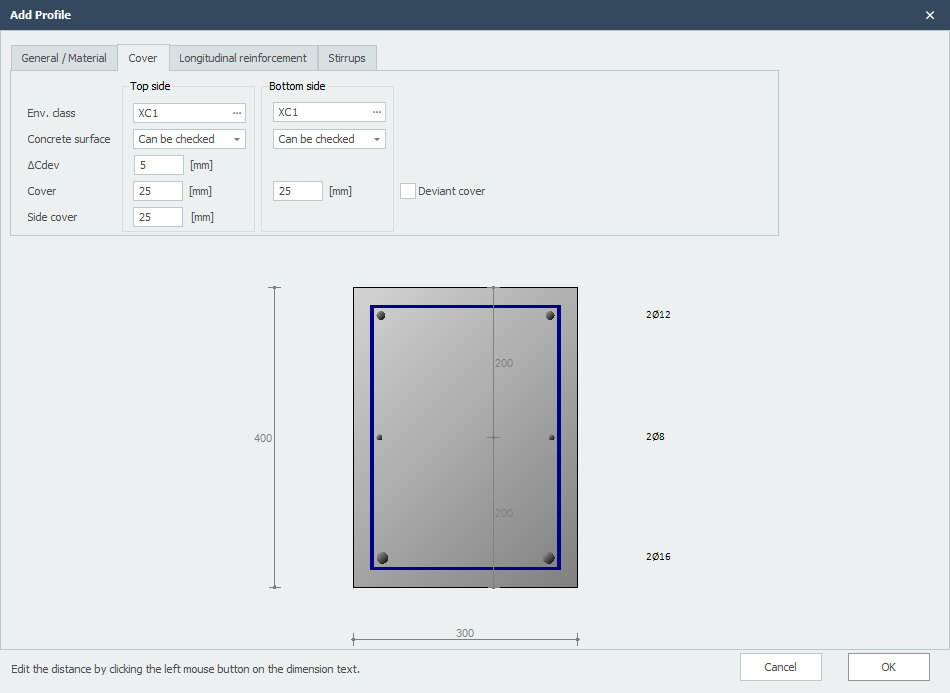Close the Add Profile dialog

tap(929, 15)
